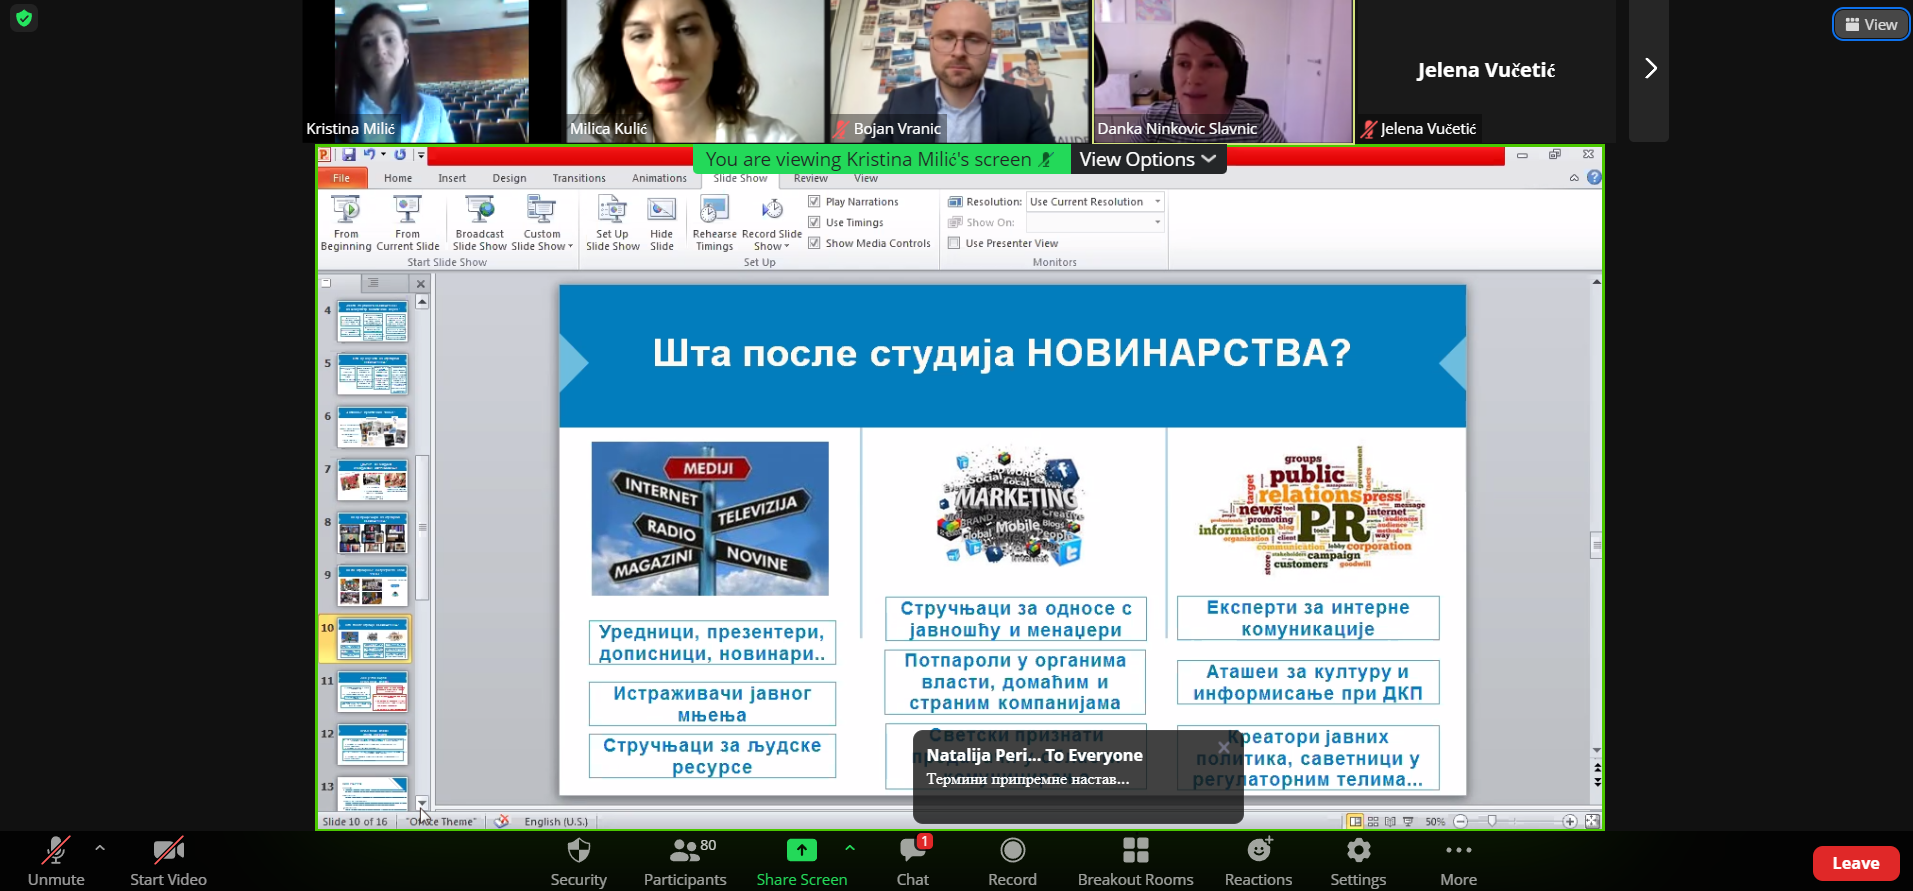Switch to the Insert tab
The height and width of the screenshot is (891, 1913).
452,178
